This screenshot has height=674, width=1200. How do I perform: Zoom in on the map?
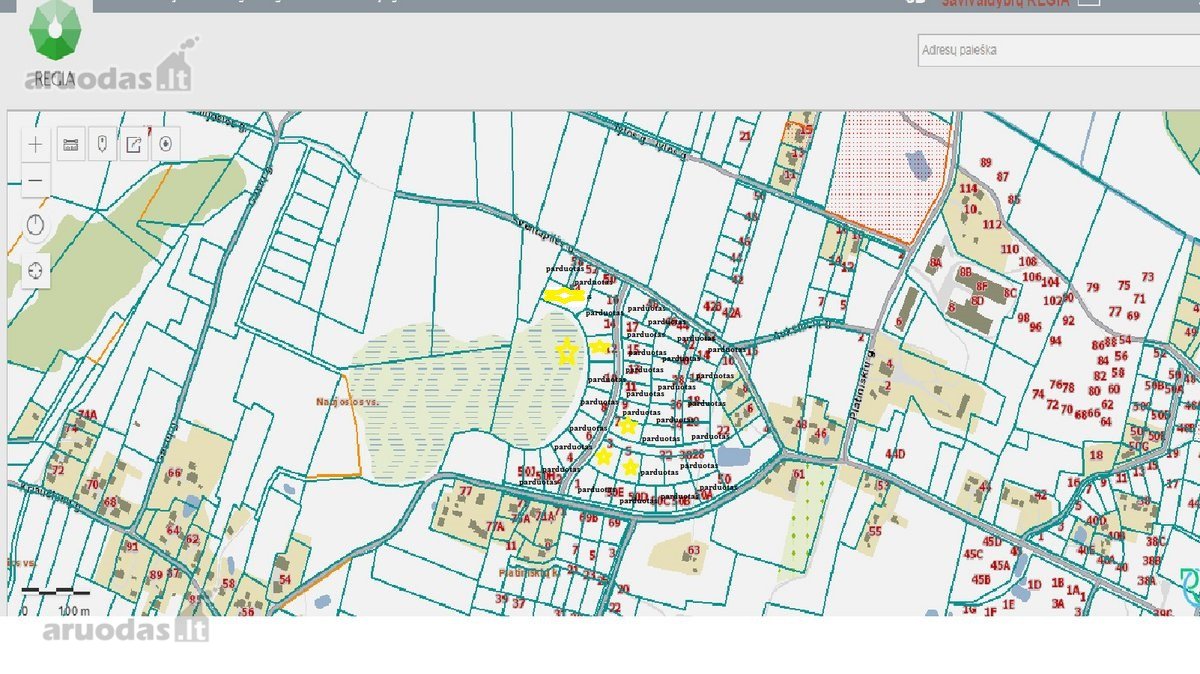pos(36,144)
